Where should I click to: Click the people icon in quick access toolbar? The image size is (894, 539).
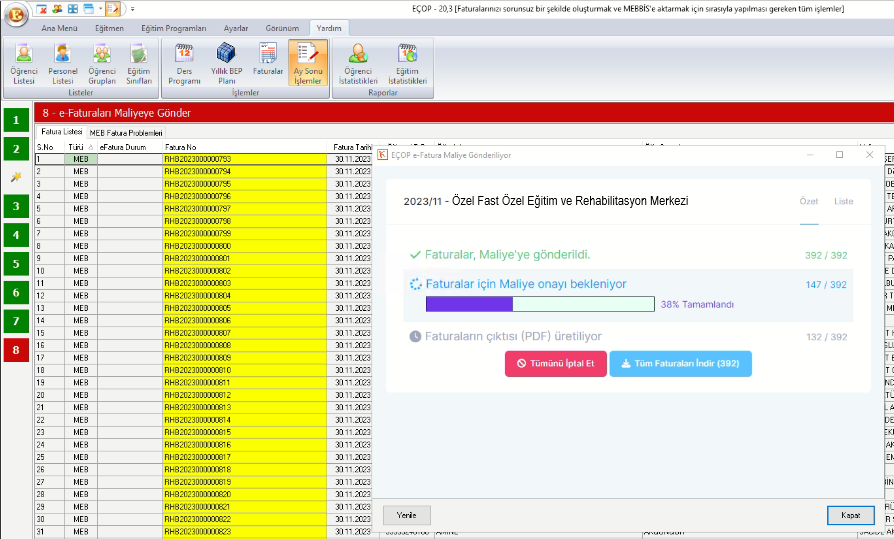pos(57,9)
